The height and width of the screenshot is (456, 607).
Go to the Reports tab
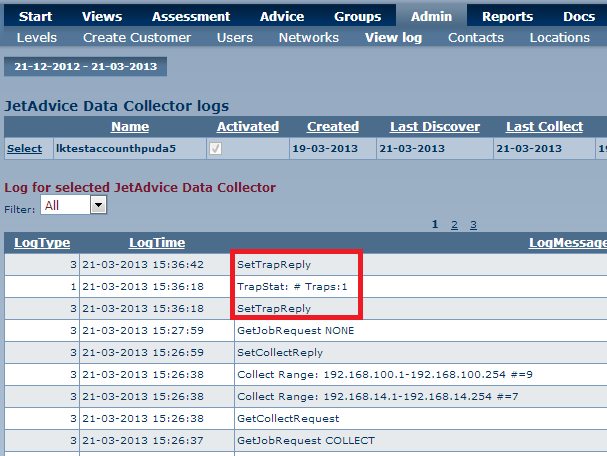(507, 16)
